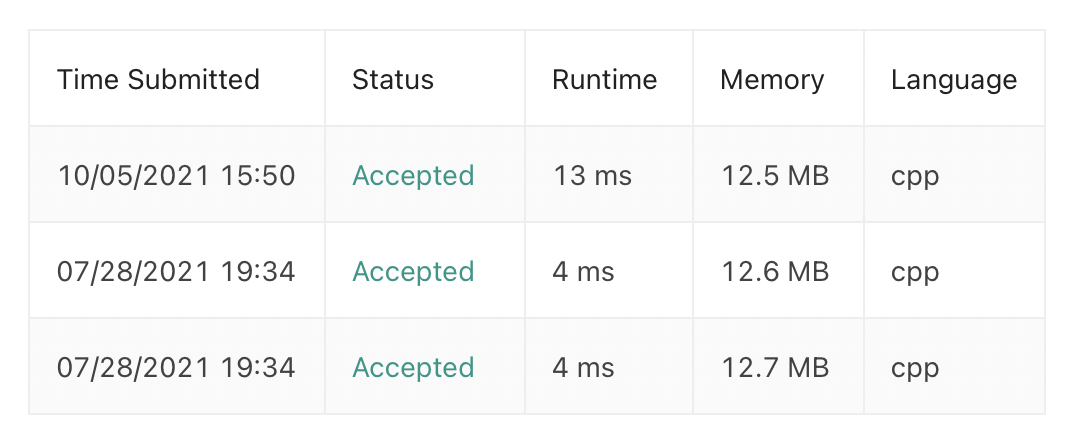
Task: Open the 12.6 MB Accepted submission
Action: 413,272
